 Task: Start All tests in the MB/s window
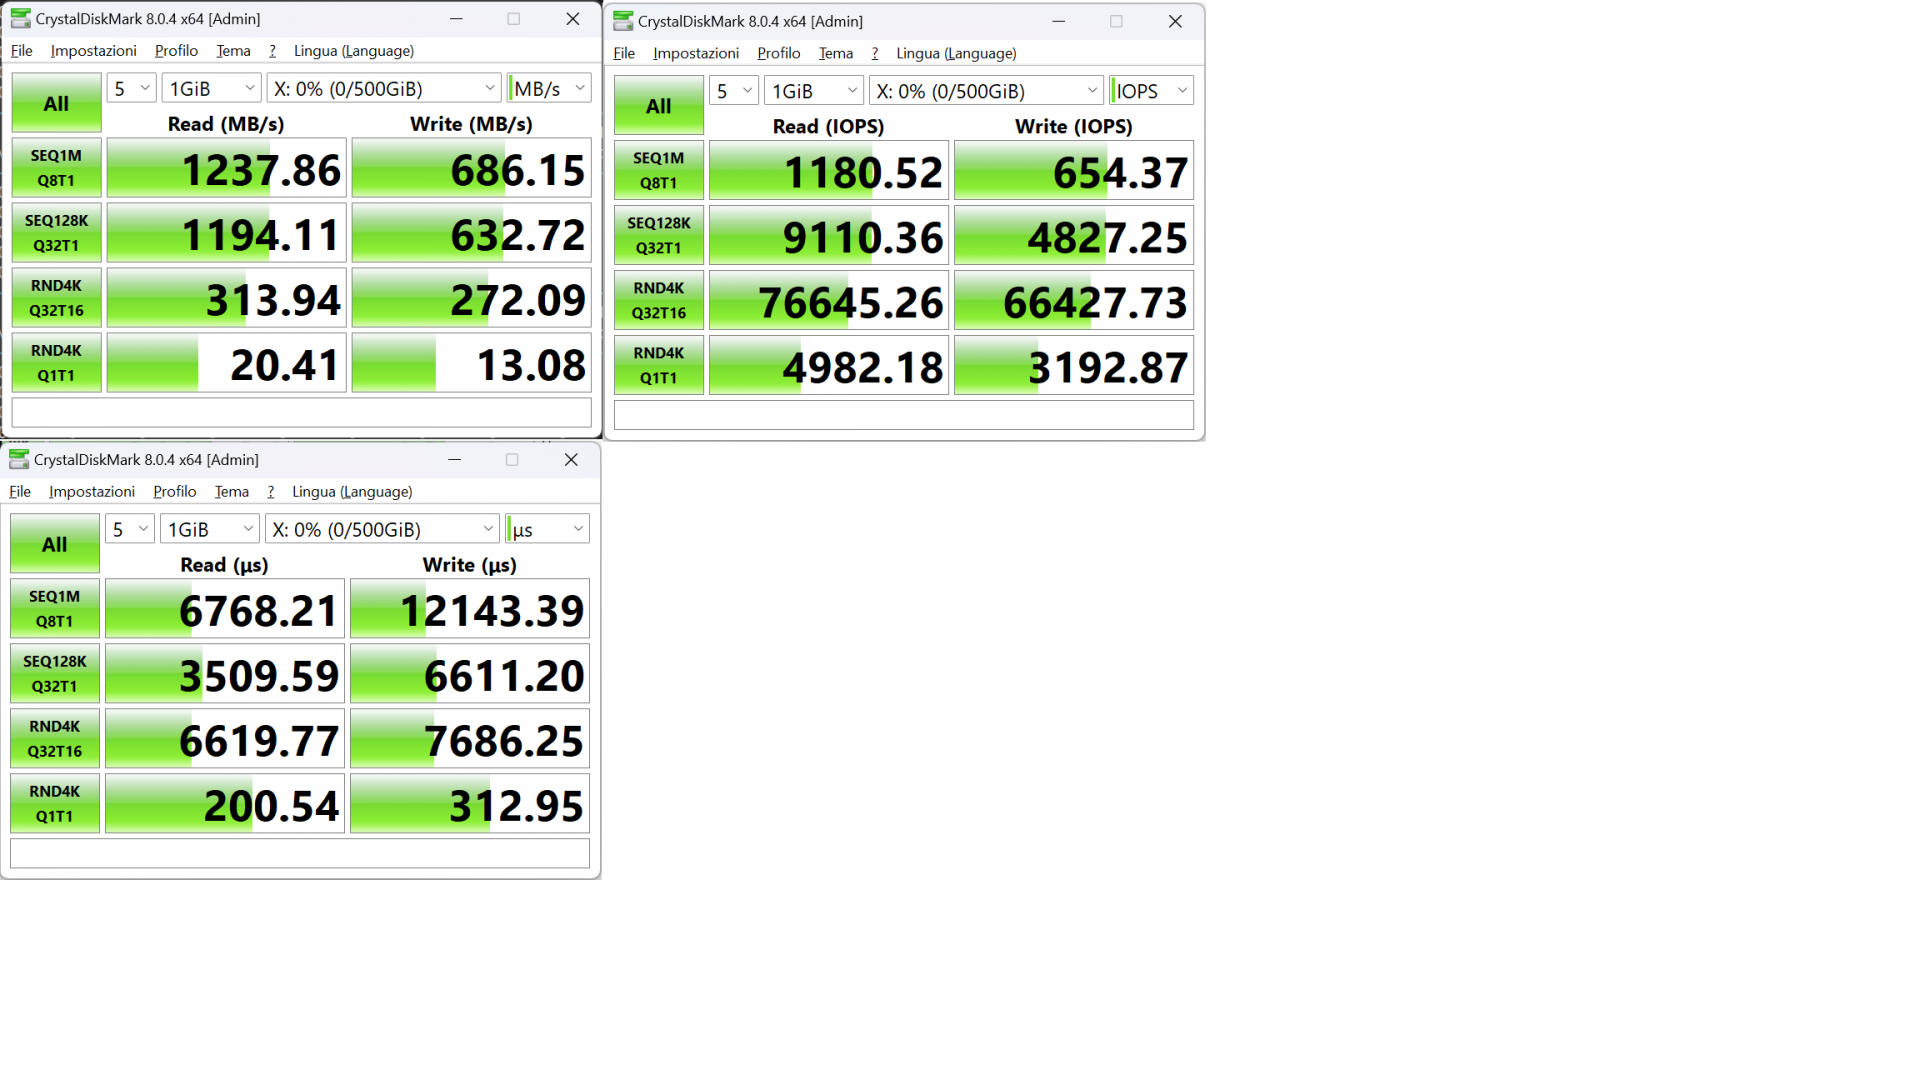tap(56, 103)
